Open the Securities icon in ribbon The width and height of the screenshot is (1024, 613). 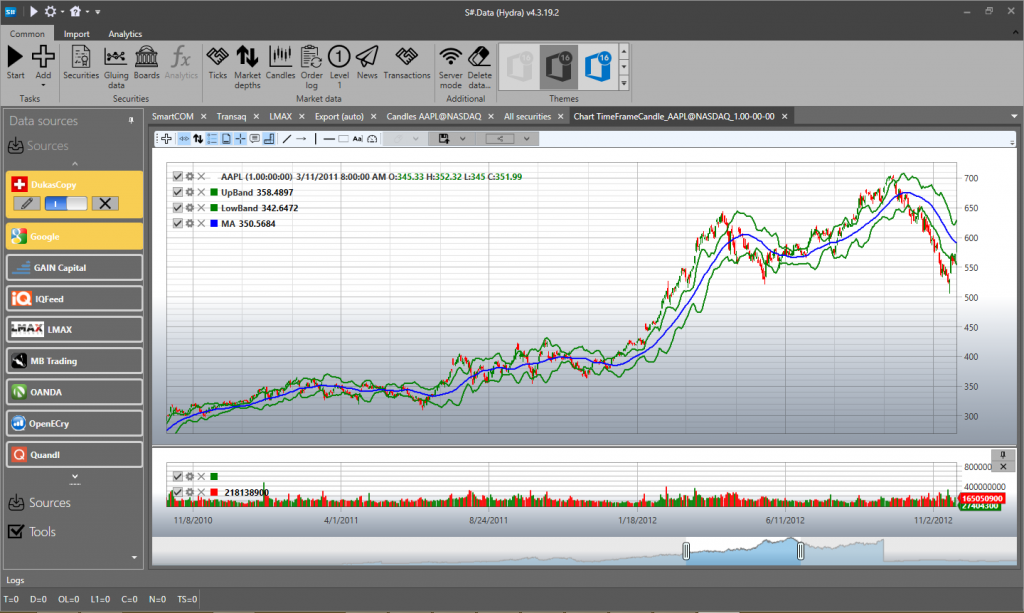point(81,62)
